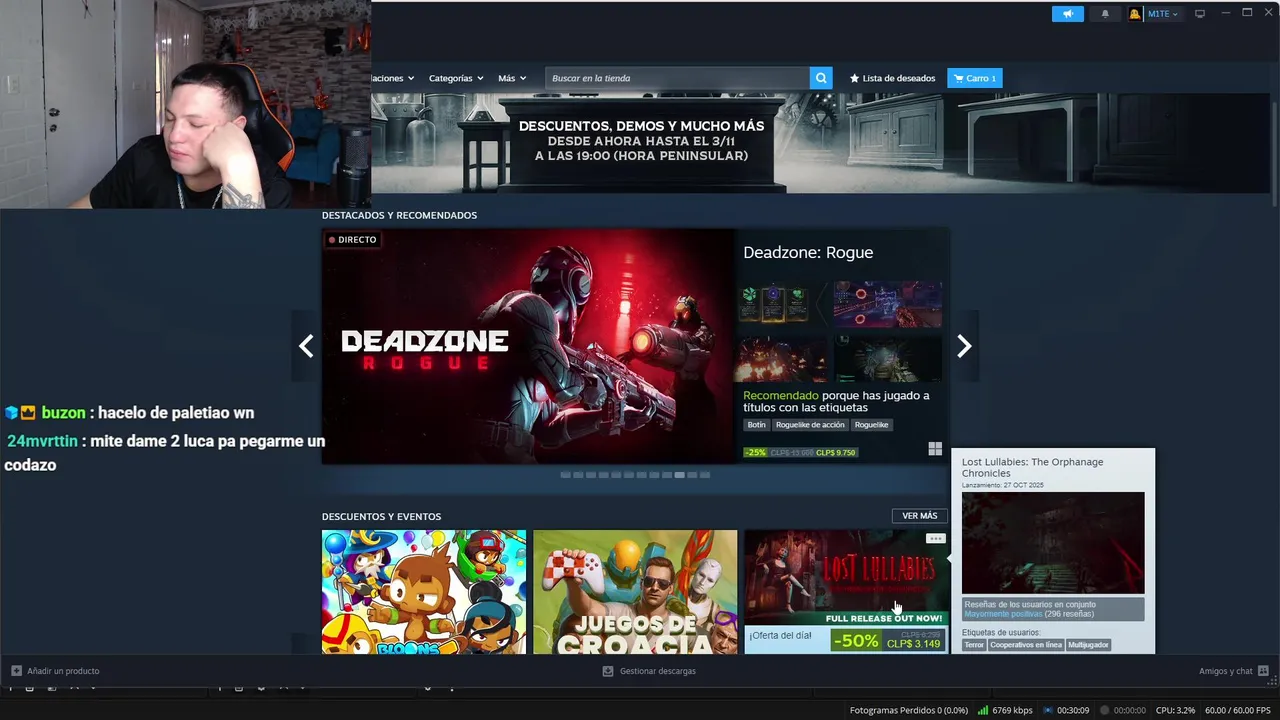Select the Roguelike de acción tag
1280x720 pixels.
pyautogui.click(x=810, y=425)
